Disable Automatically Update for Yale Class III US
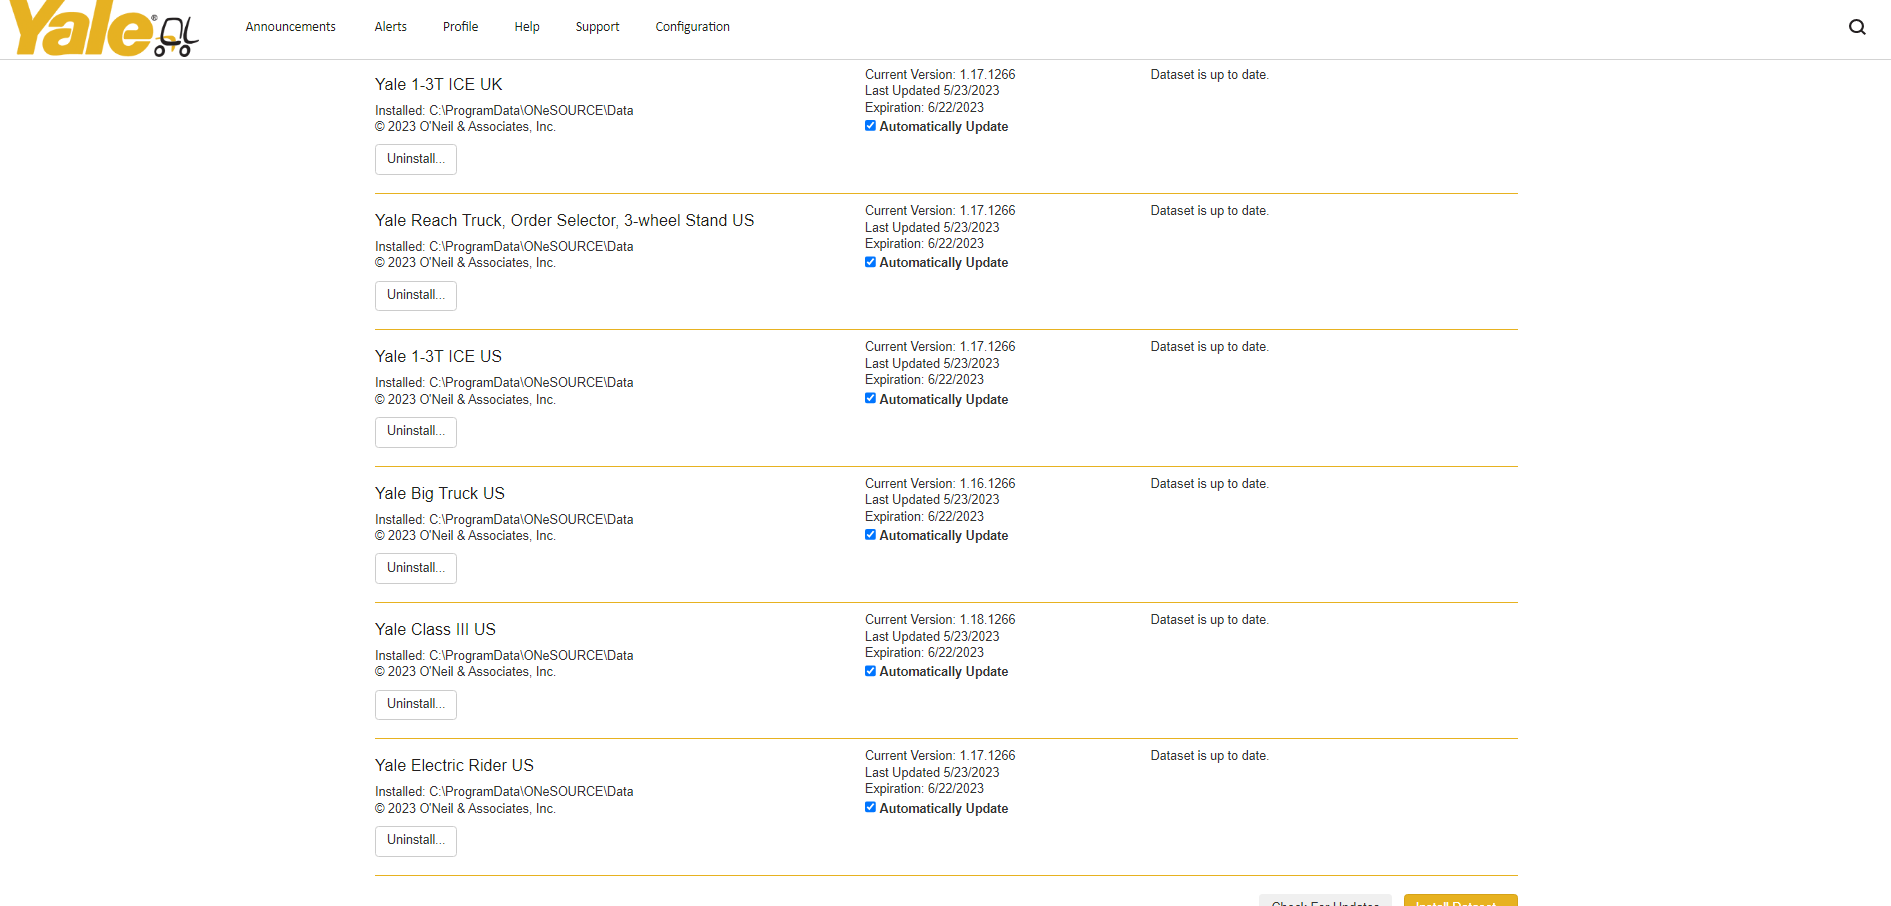 [x=870, y=670]
